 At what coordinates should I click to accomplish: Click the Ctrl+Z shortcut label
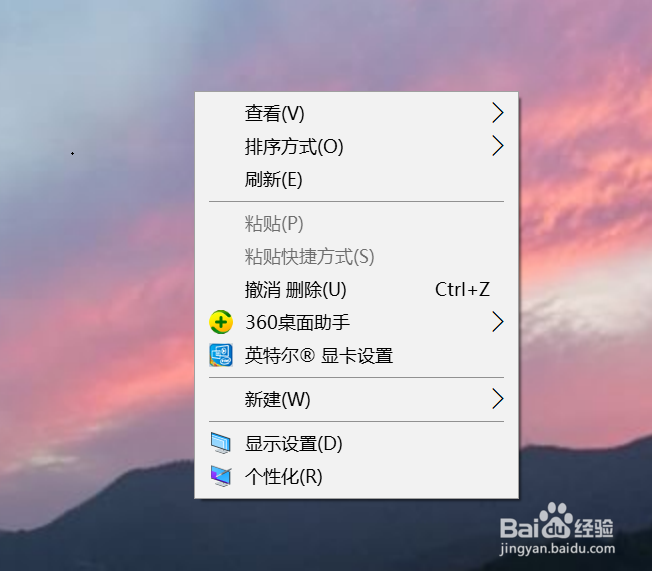point(462,289)
